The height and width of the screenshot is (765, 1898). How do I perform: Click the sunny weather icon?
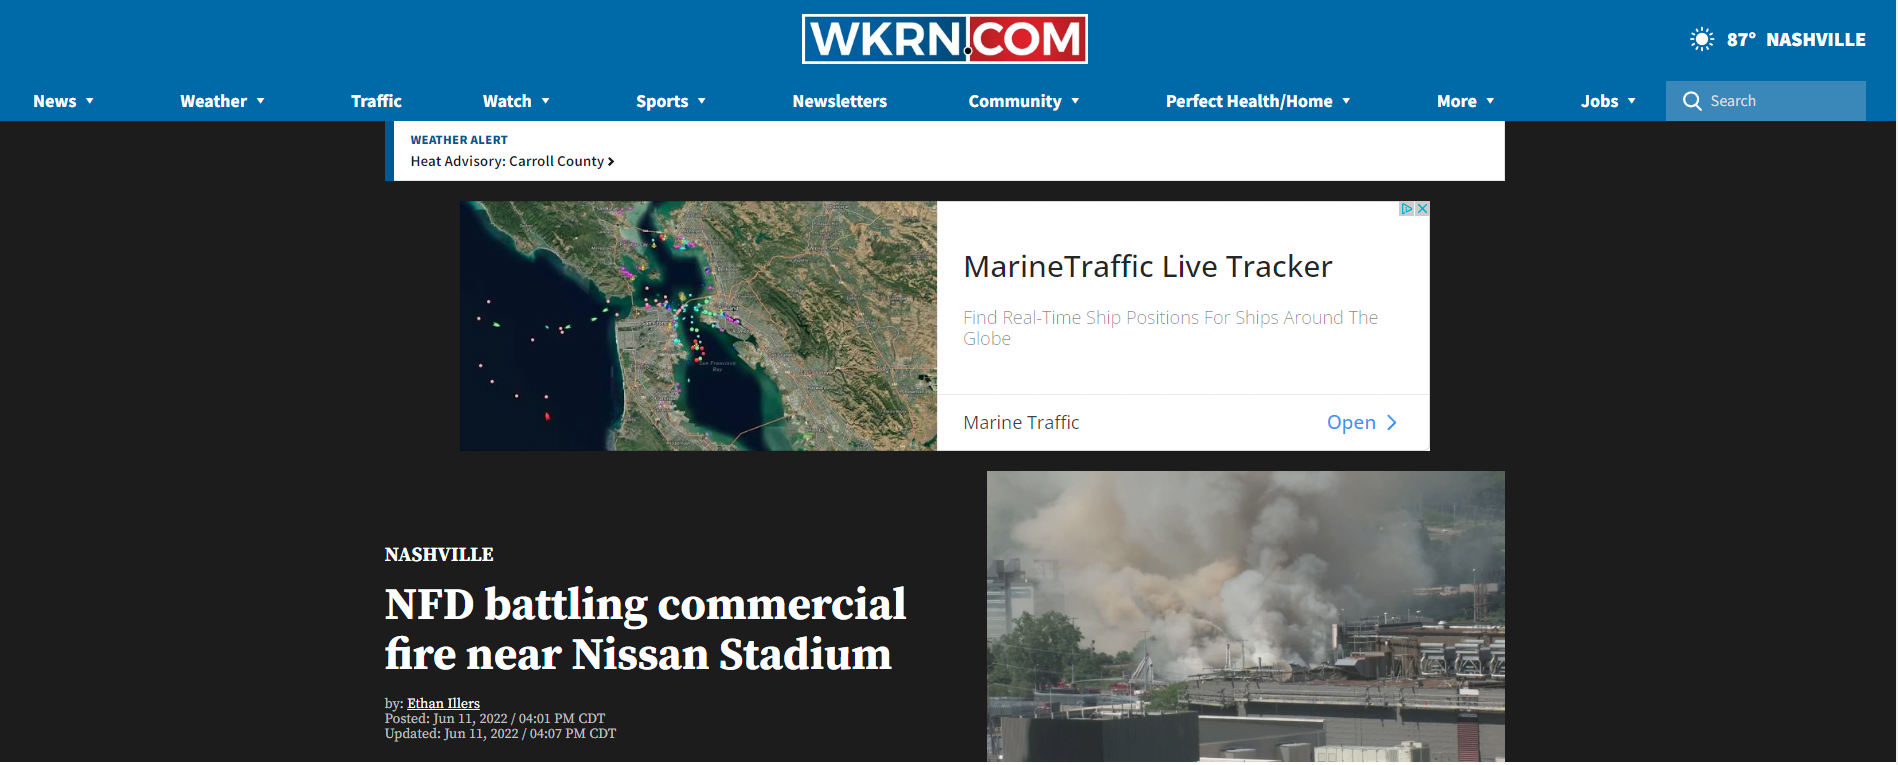(x=1701, y=40)
